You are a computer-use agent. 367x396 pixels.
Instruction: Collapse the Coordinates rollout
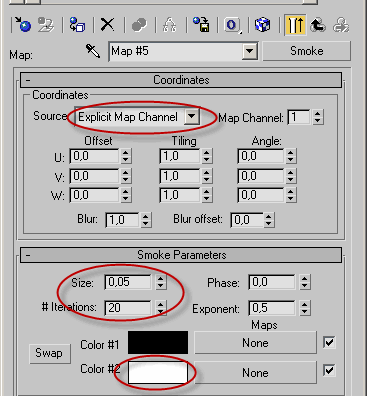181,80
